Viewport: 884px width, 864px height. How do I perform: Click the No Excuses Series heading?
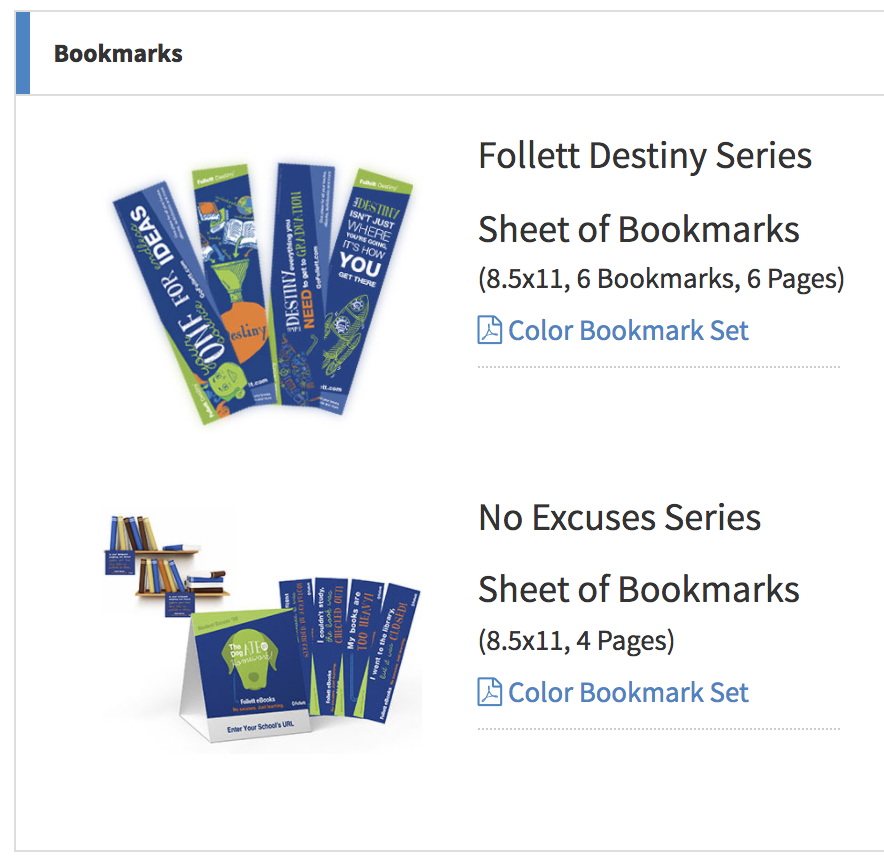coord(619,518)
